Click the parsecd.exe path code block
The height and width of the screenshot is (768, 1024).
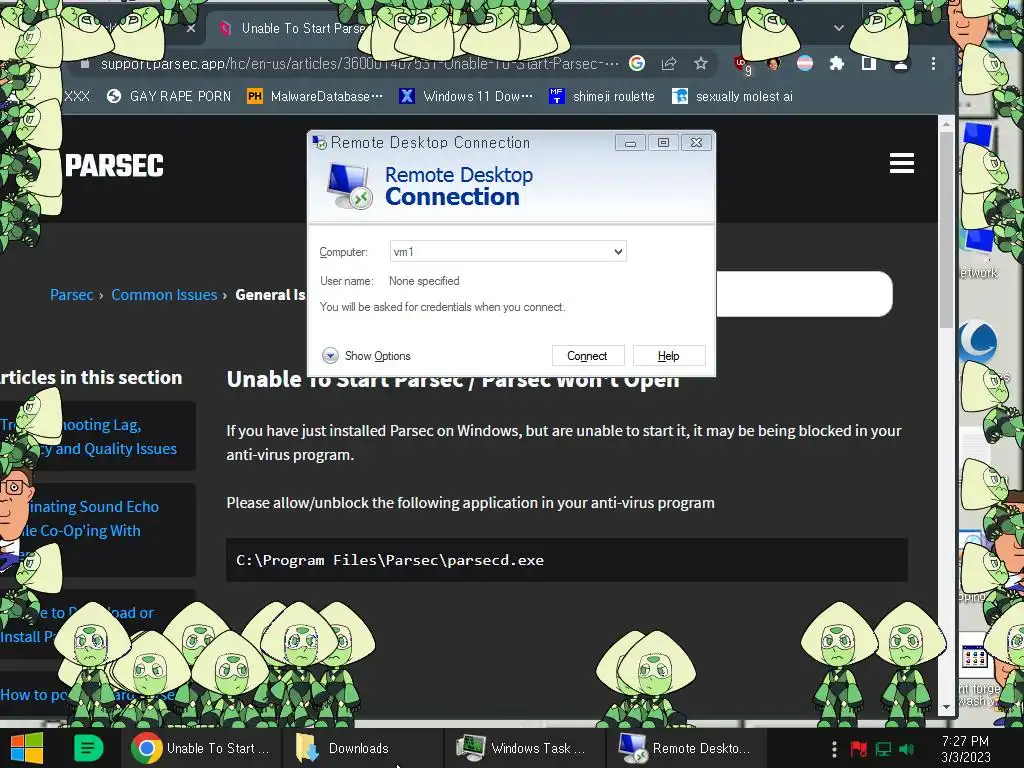(567, 560)
